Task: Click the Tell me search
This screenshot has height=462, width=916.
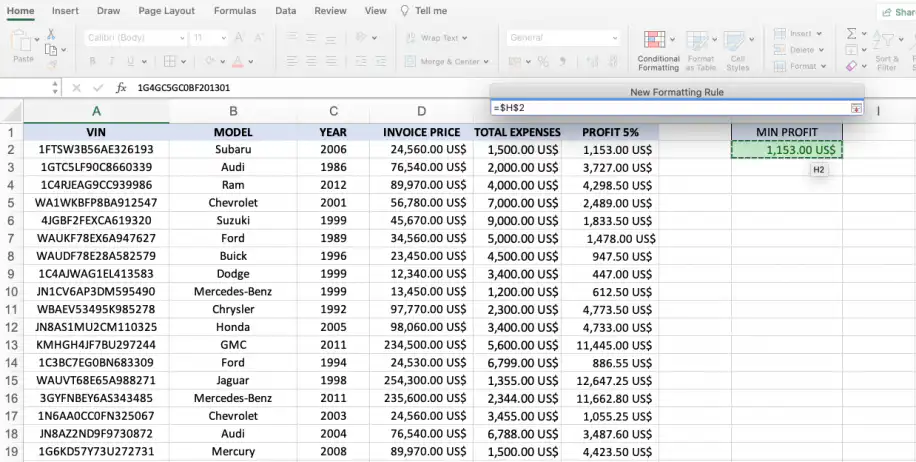Action: [x=424, y=11]
